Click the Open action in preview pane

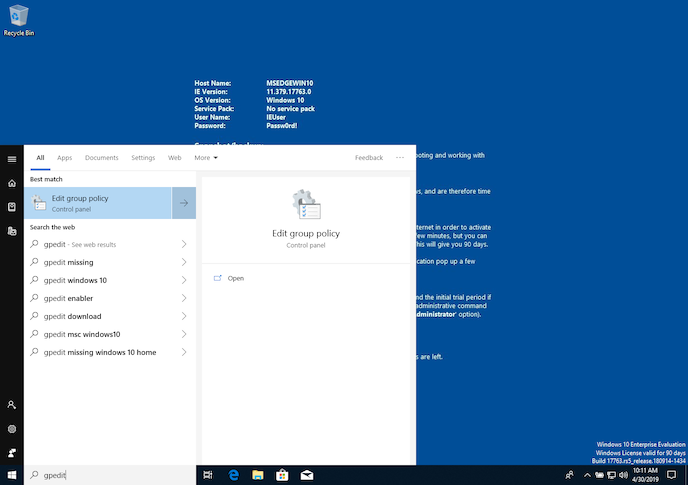tap(236, 278)
